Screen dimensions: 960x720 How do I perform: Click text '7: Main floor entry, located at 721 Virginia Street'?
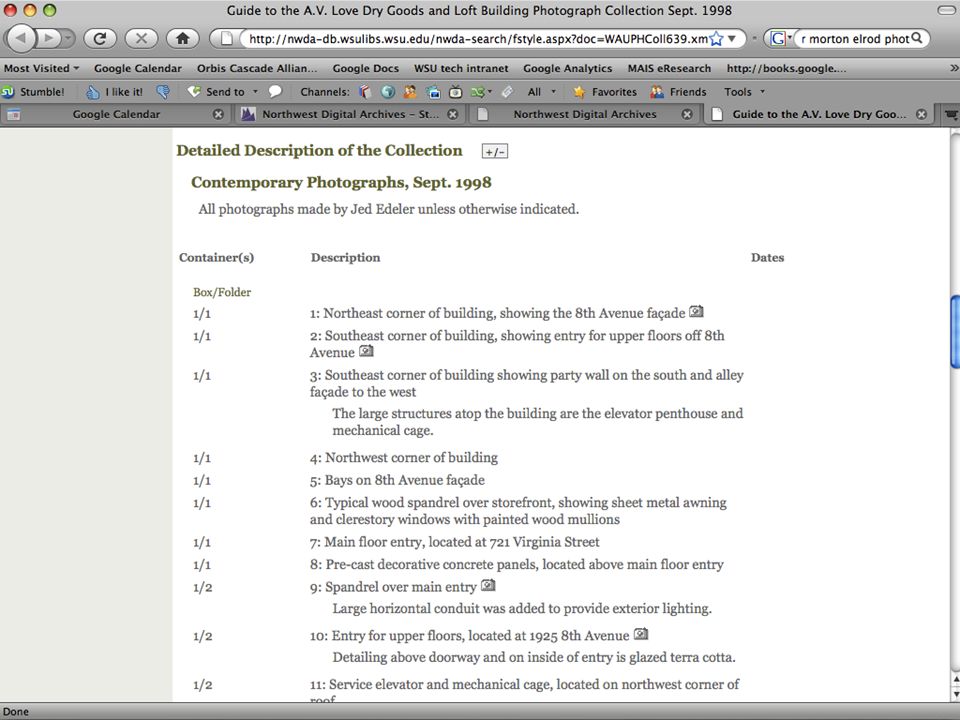tap(454, 542)
